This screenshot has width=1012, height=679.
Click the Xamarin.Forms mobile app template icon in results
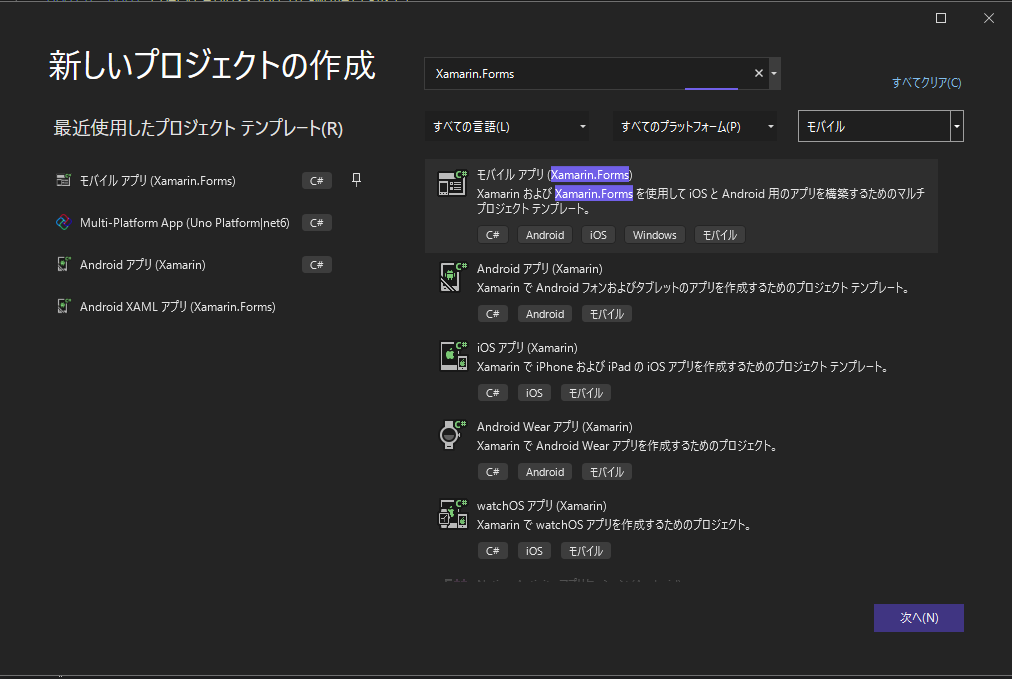452,183
